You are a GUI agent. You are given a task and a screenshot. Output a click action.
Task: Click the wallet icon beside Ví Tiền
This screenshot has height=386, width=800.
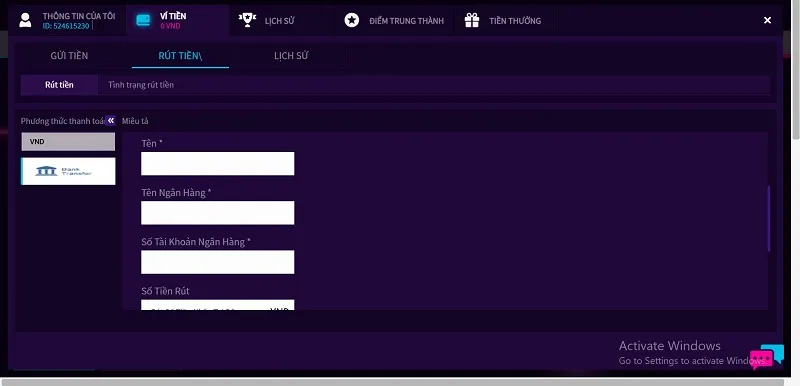coord(143,20)
